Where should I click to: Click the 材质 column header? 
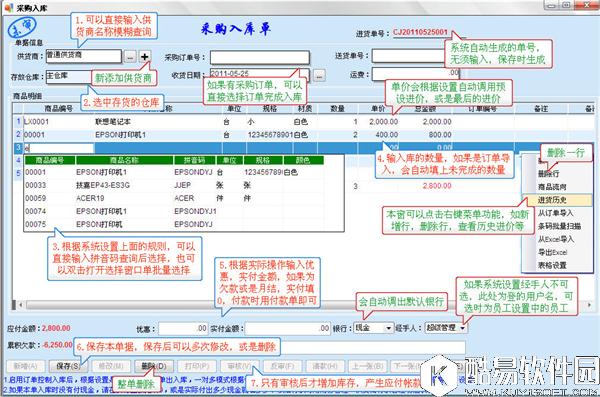click(305, 109)
